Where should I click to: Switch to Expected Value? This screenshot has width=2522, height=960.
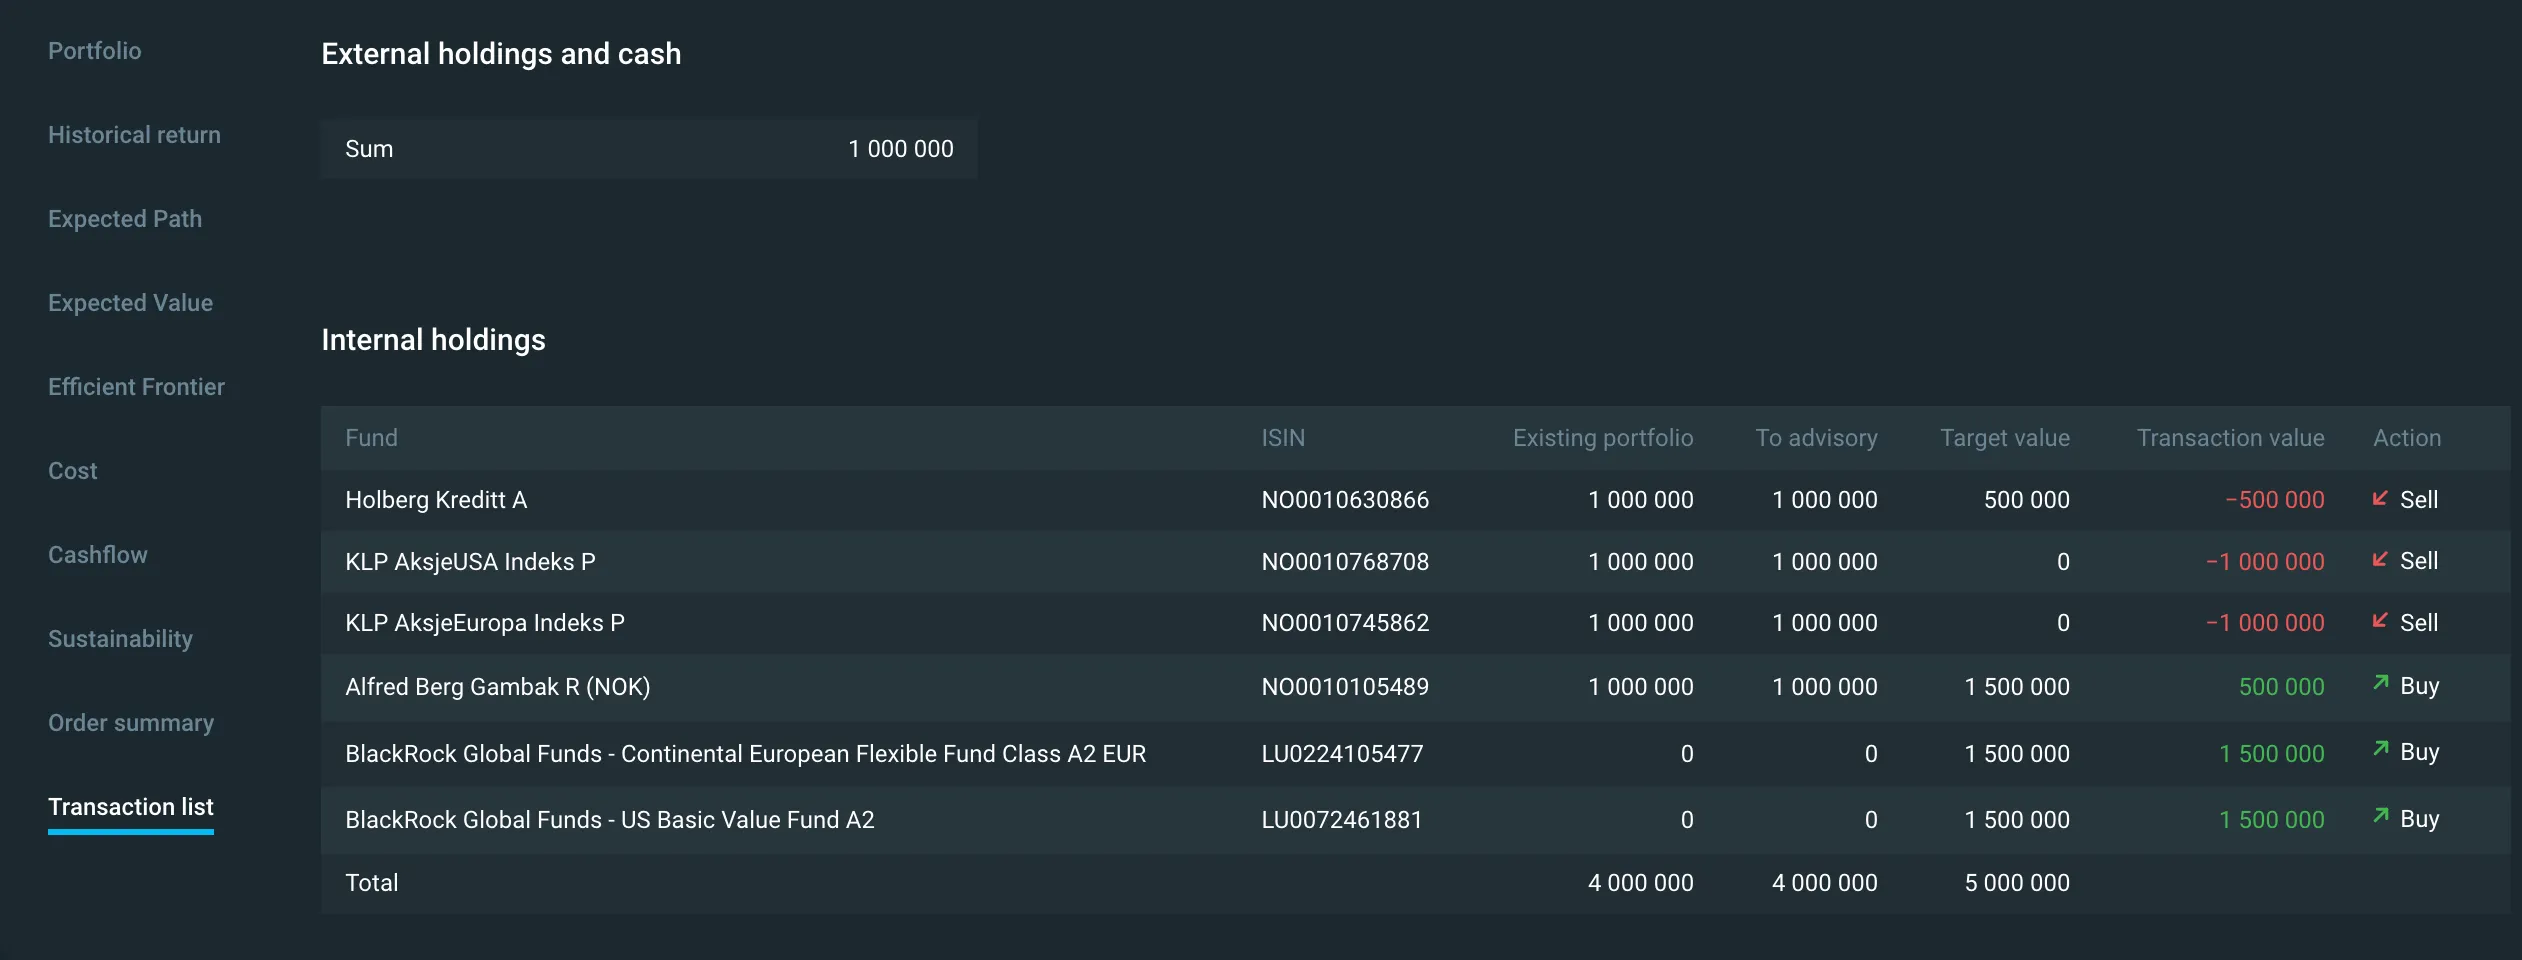point(130,303)
